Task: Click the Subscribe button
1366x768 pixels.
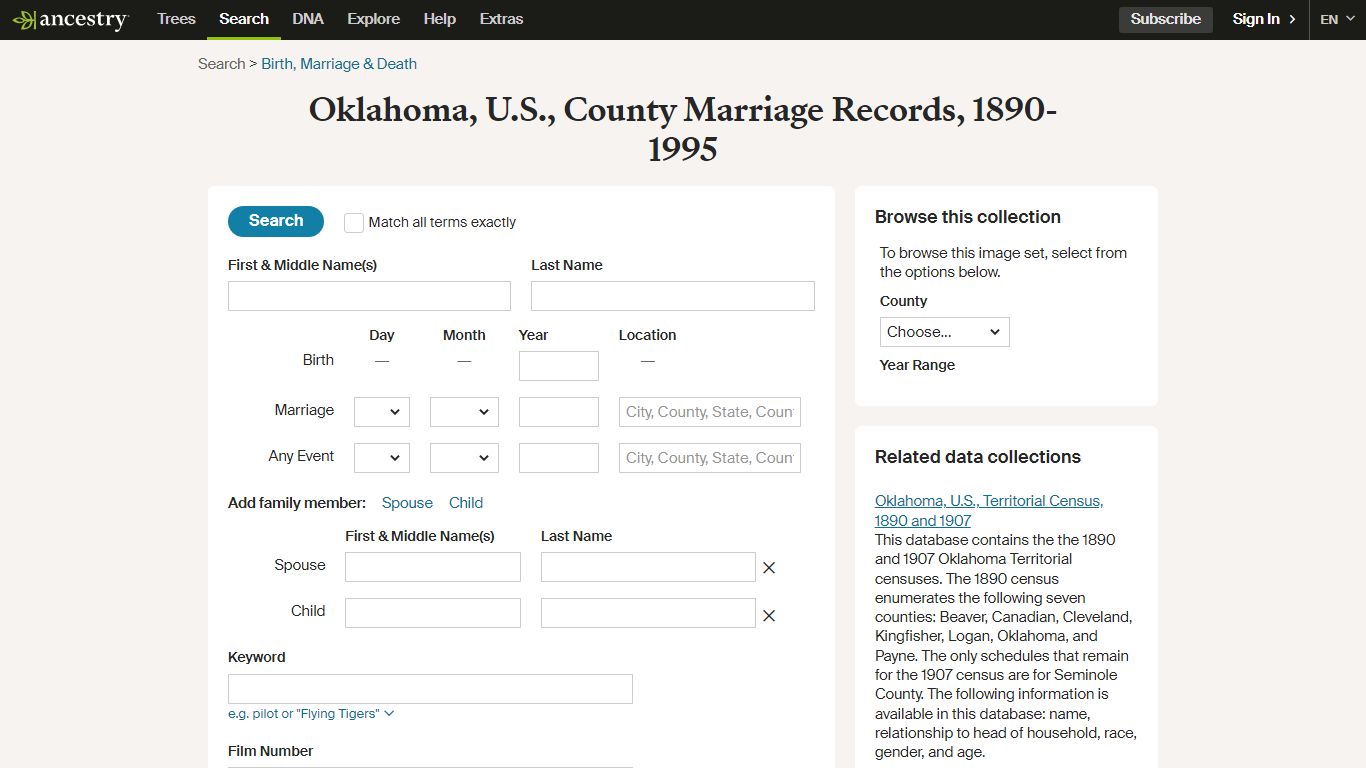Action: pyautogui.click(x=1166, y=19)
